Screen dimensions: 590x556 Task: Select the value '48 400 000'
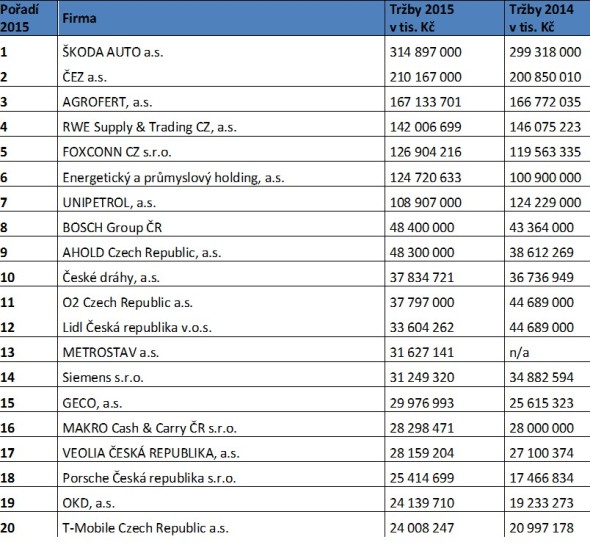pyautogui.click(x=422, y=227)
